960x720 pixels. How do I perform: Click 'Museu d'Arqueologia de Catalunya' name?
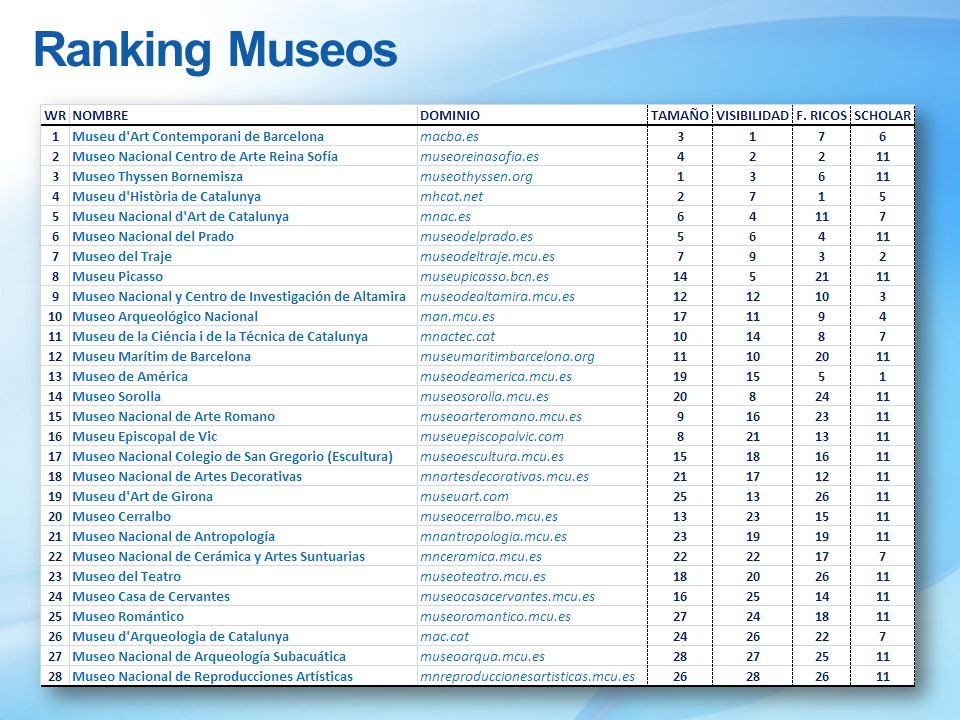coord(181,637)
